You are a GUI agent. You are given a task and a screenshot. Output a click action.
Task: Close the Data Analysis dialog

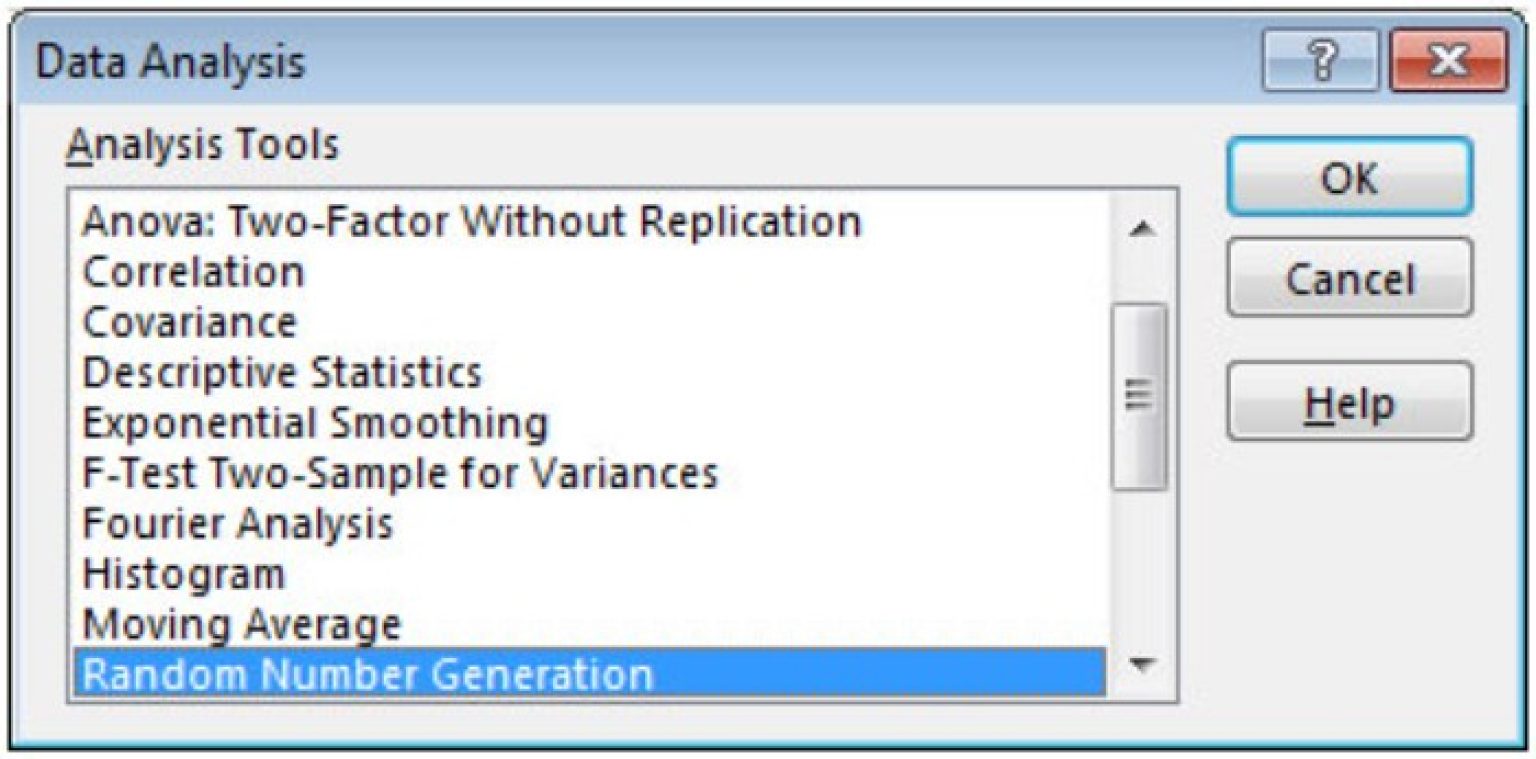click(x=1446, y=64)
